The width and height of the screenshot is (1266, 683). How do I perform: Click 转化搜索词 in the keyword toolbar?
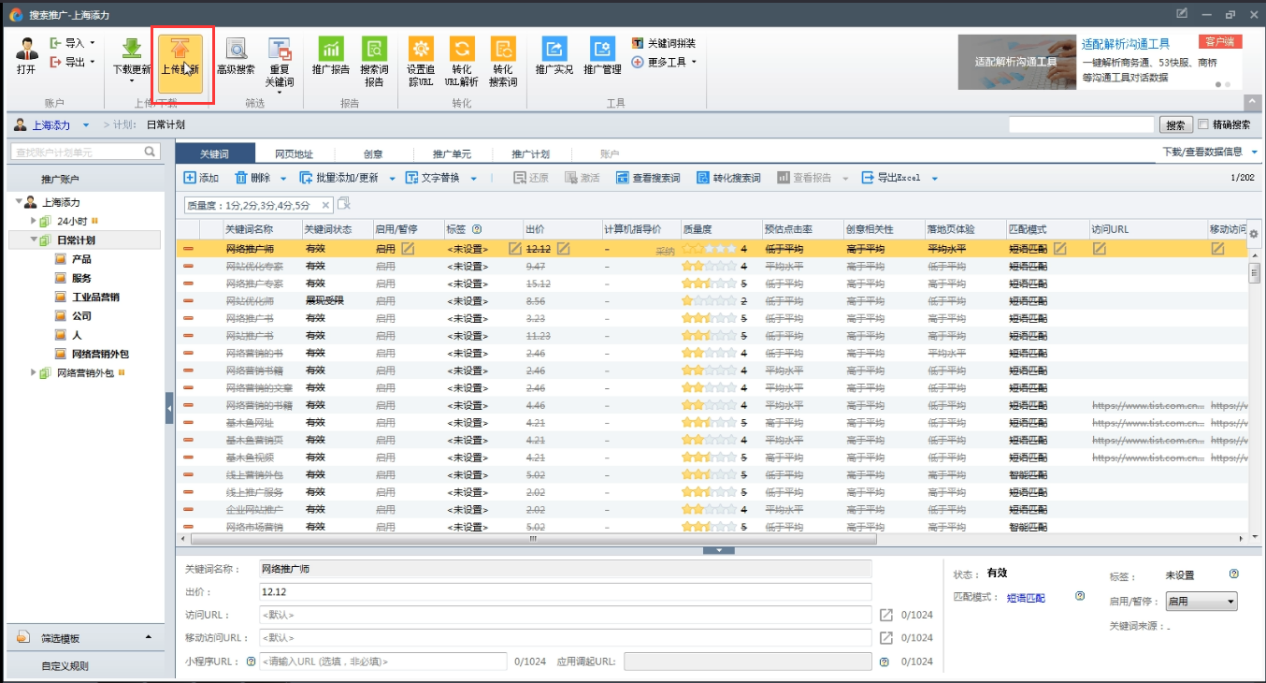(x=728, y=178)
